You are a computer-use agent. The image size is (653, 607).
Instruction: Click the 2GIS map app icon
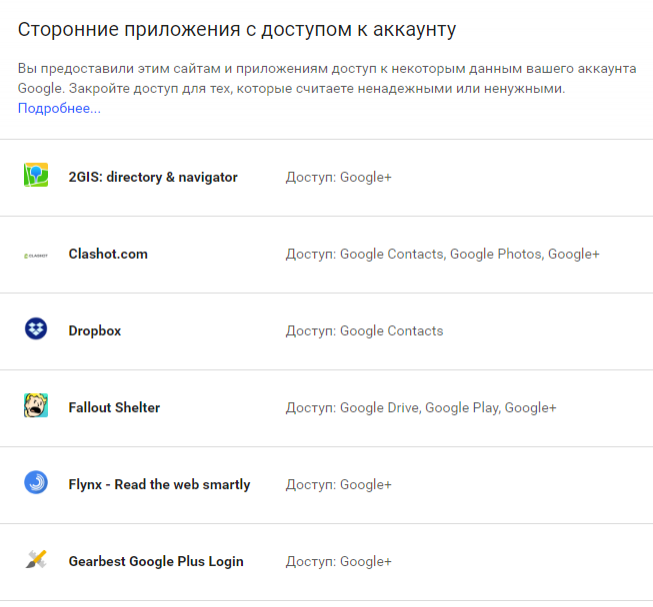[36, 175]
